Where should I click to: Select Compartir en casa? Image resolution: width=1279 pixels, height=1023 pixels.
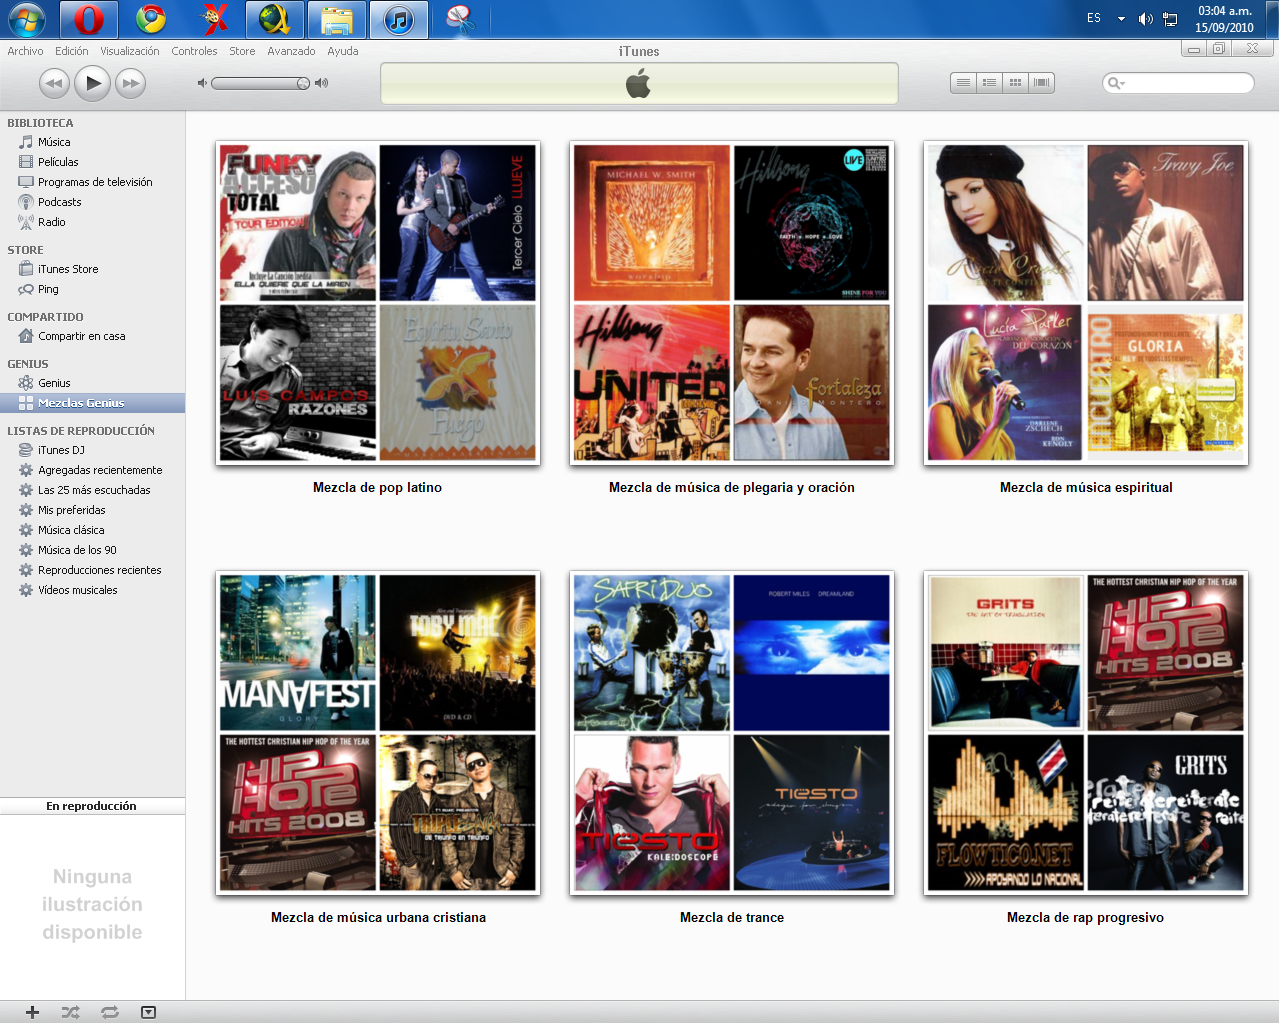click(x=92, y=336)
